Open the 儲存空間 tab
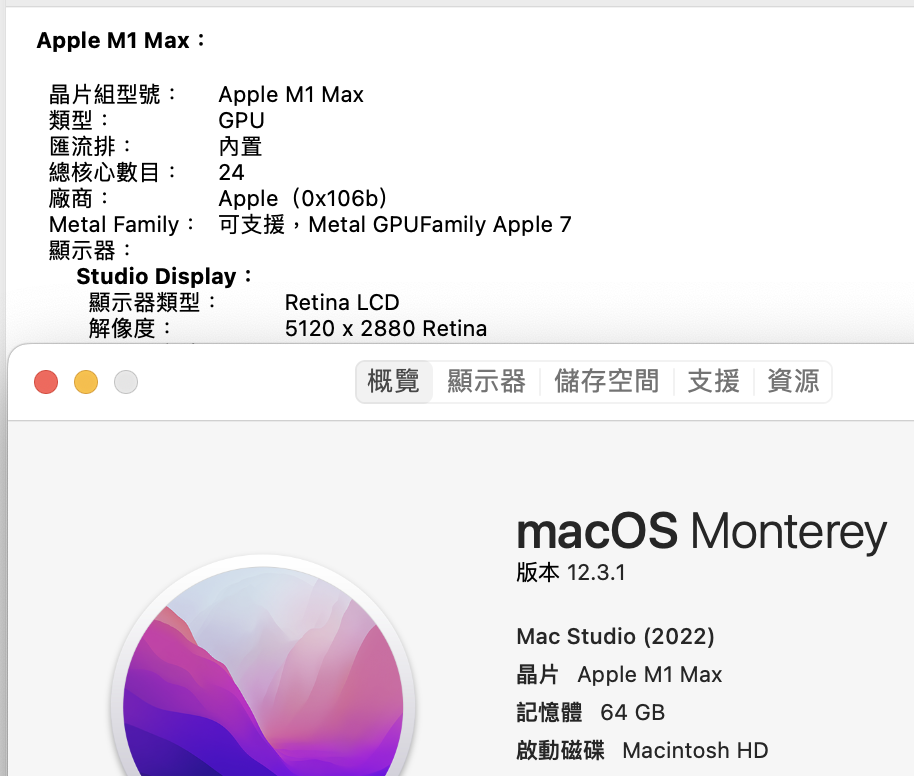 (607, 382)
